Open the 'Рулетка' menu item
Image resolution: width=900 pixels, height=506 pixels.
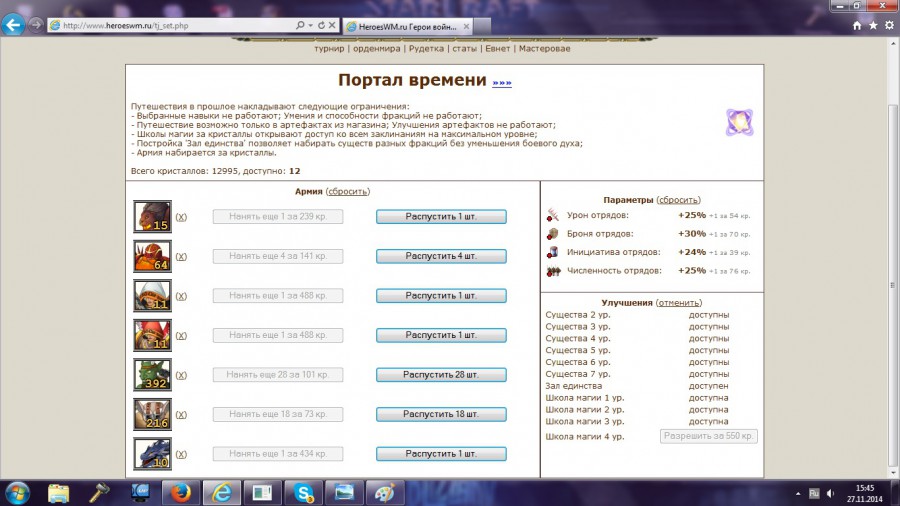click(426, 48)
